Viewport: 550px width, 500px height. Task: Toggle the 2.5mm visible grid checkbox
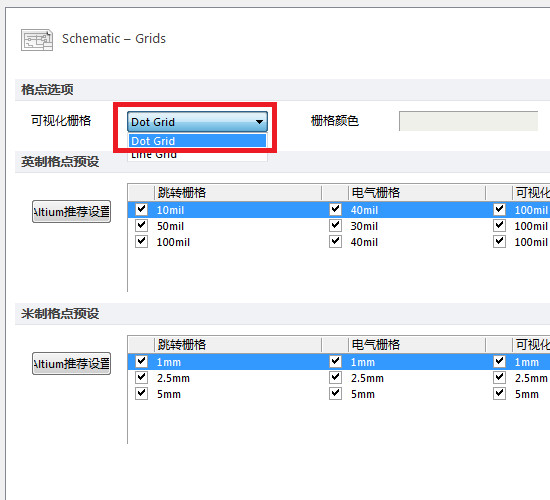coord(499,378)
